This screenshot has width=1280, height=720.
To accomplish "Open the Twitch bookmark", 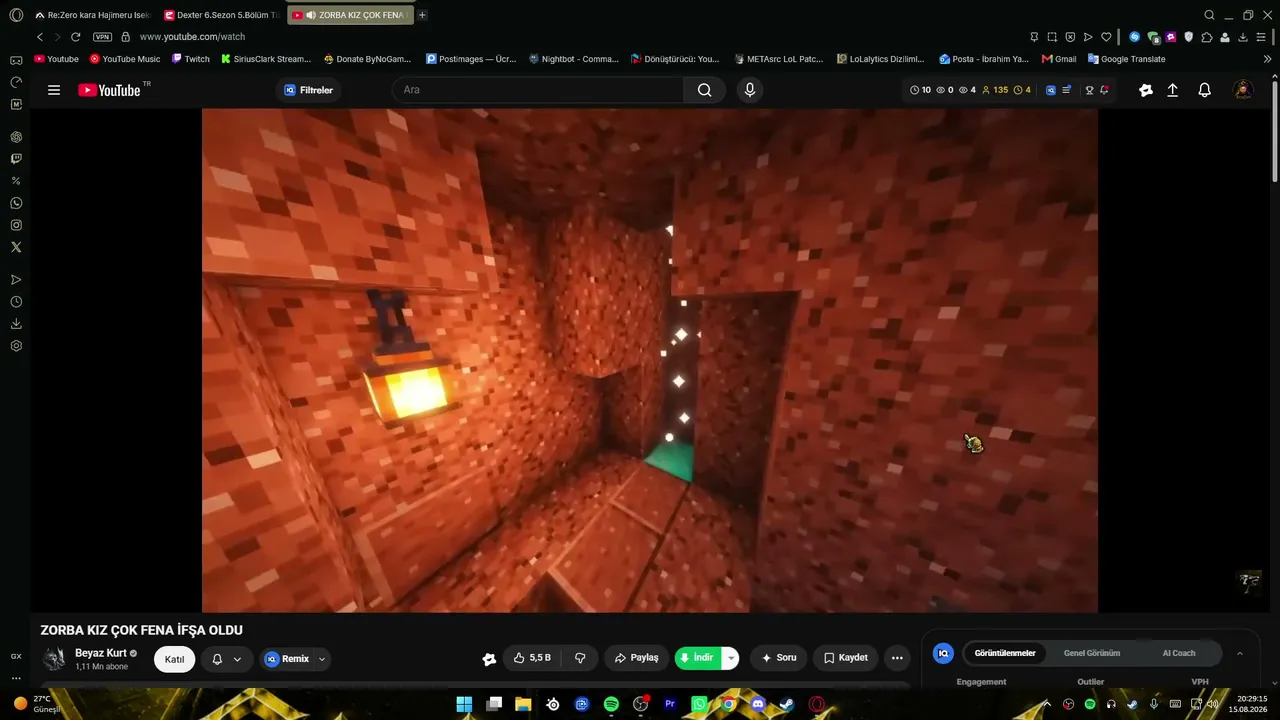I will pos(190,59).
